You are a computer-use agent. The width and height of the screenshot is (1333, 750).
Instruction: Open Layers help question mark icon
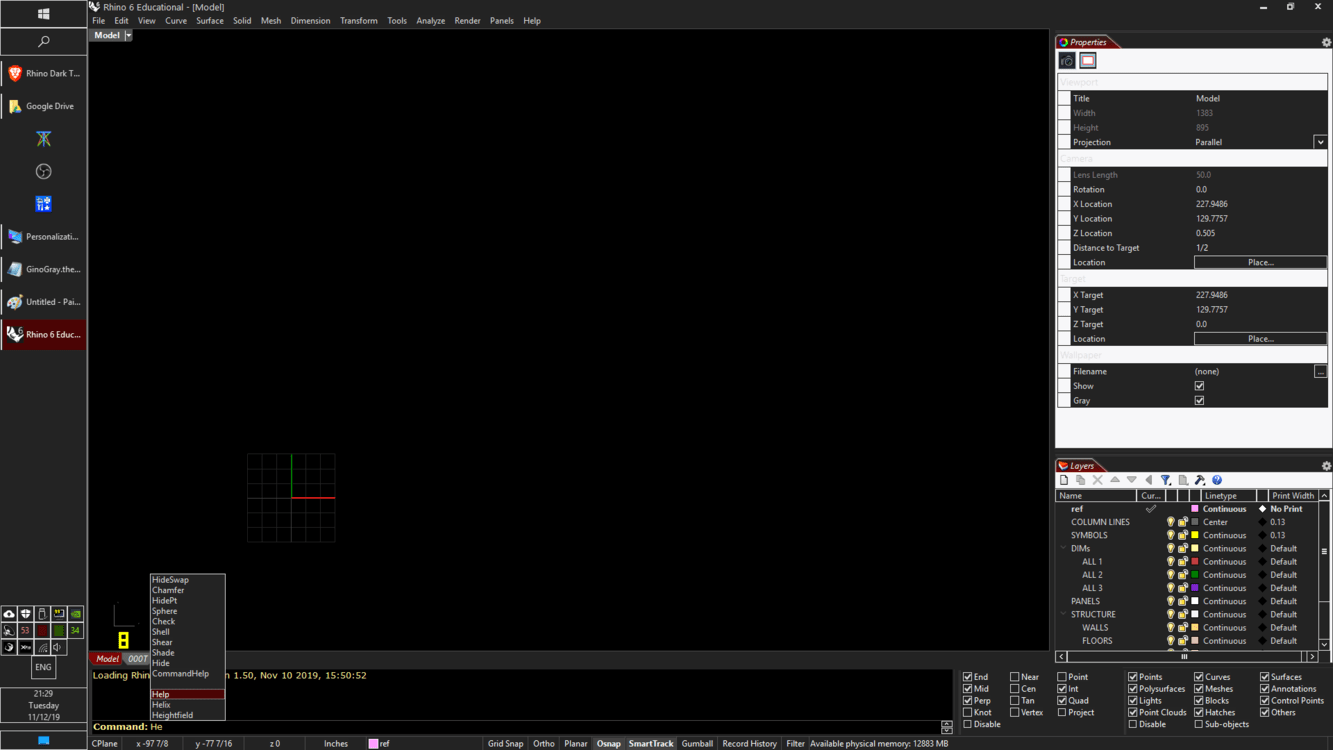coord(1217,480)
